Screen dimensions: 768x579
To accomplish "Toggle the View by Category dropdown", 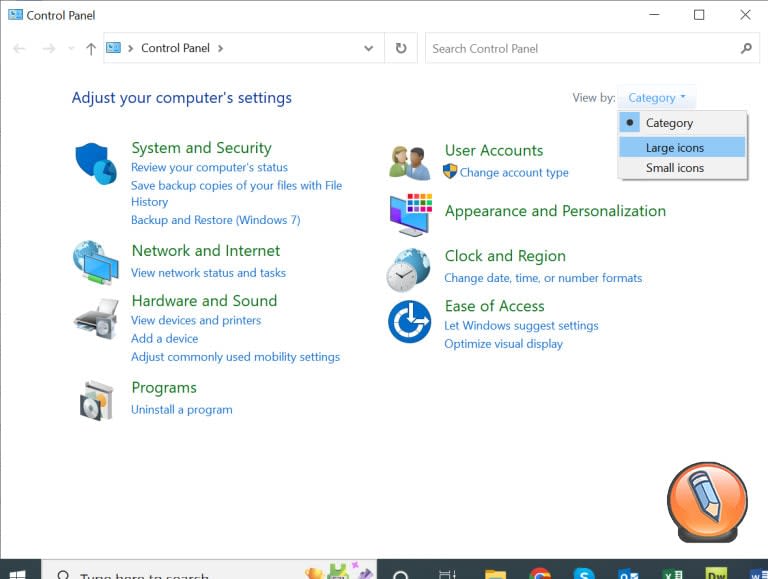I will click(656, 97).
